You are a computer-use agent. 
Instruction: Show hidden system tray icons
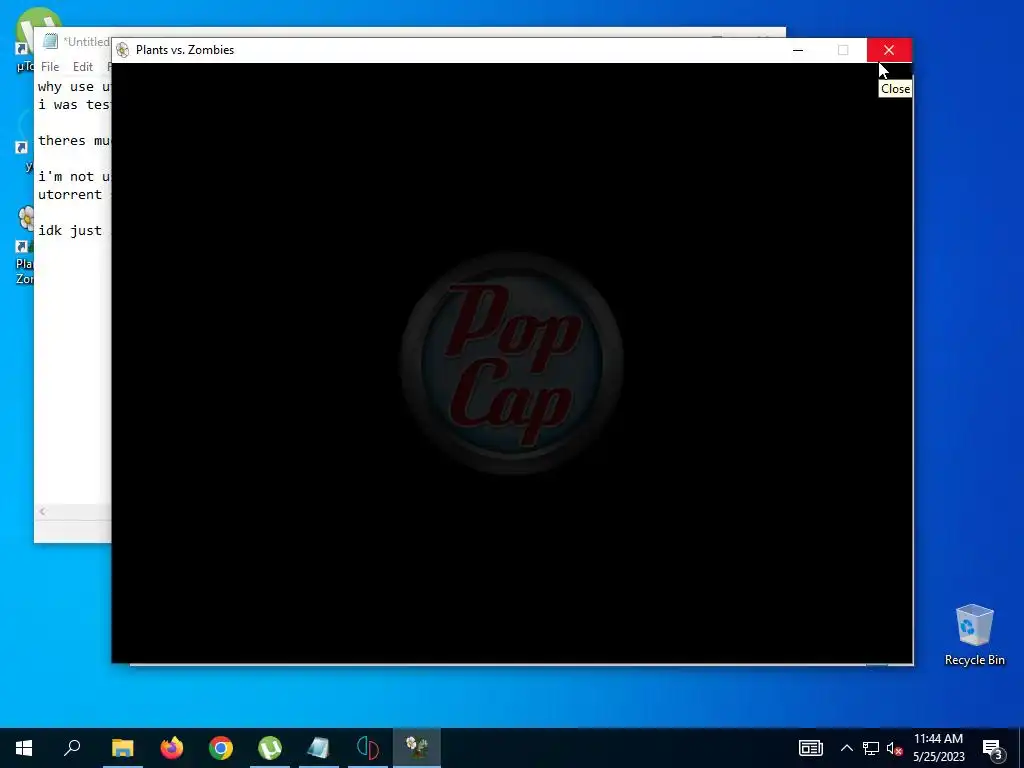tap(846, 748)
